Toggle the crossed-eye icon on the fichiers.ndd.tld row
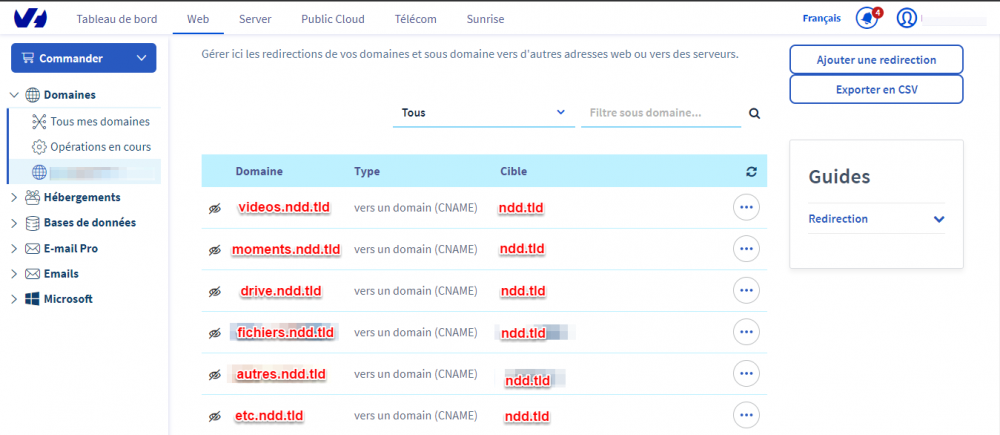 (215, 333)
